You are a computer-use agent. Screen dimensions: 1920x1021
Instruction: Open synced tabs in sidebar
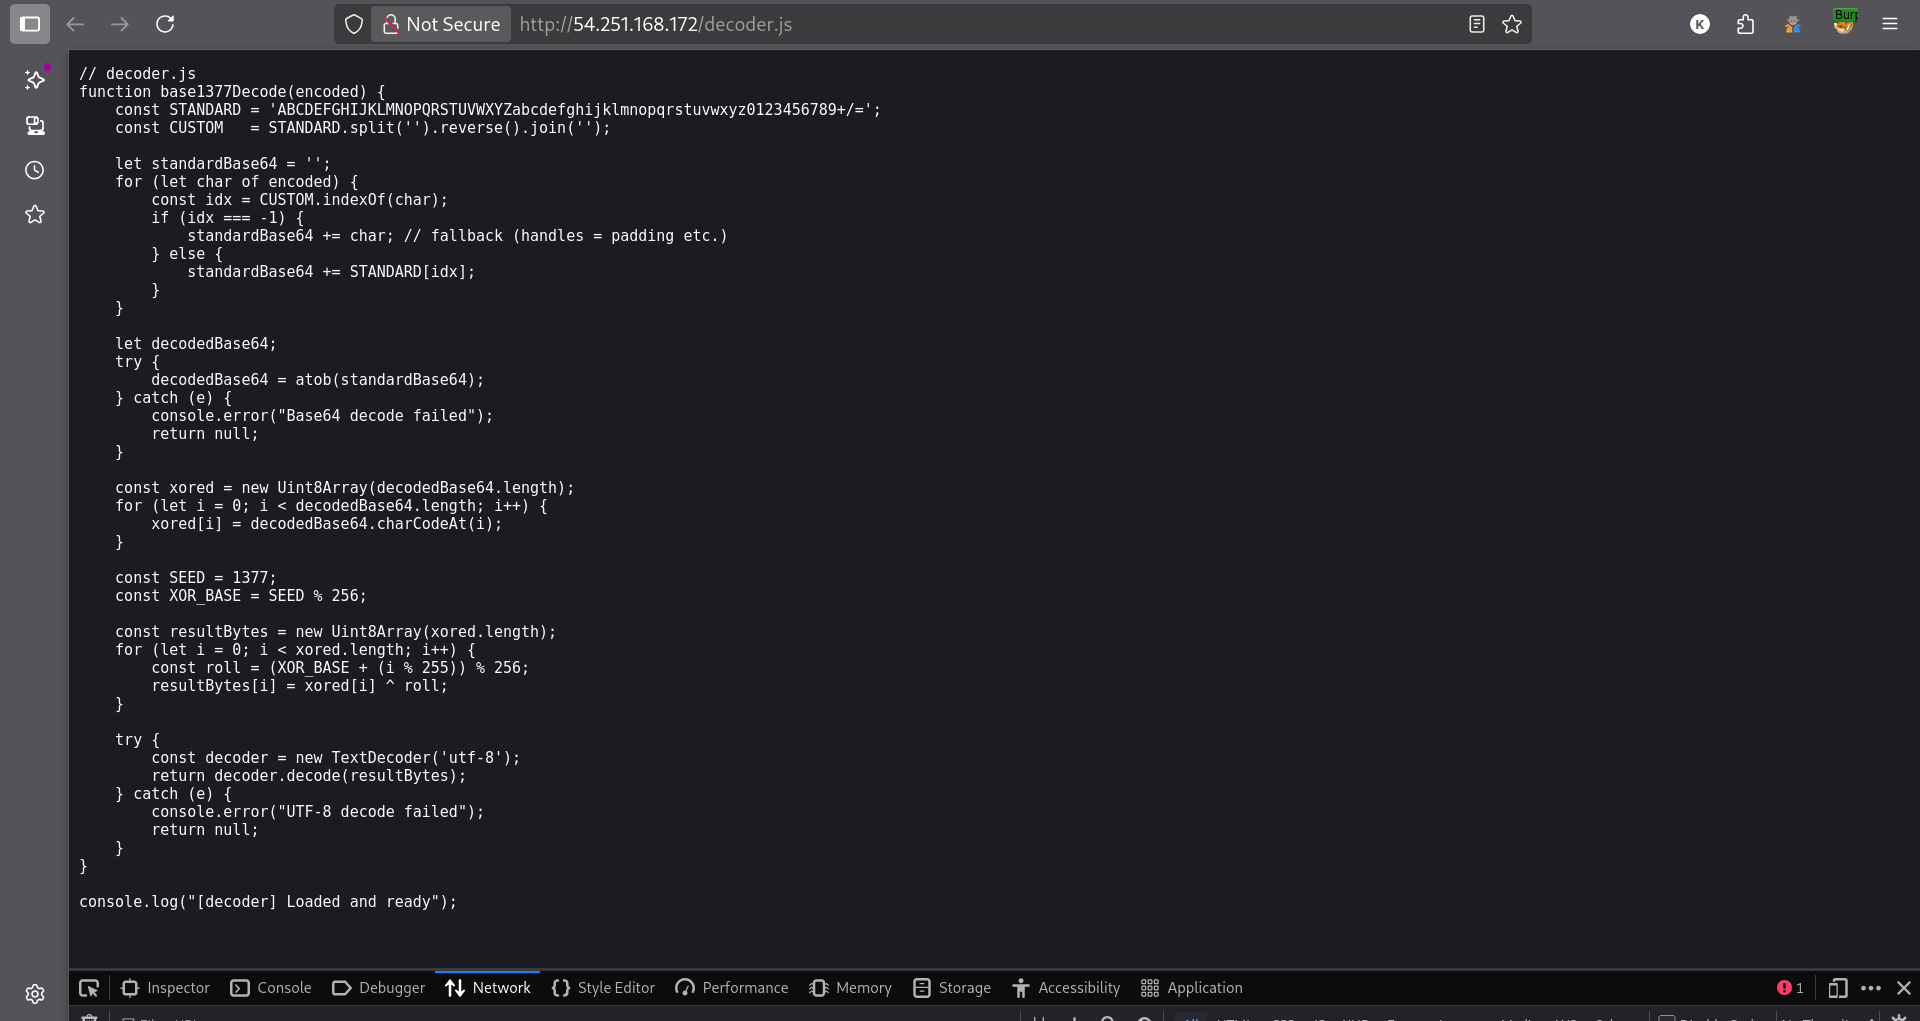coord(35,125)
